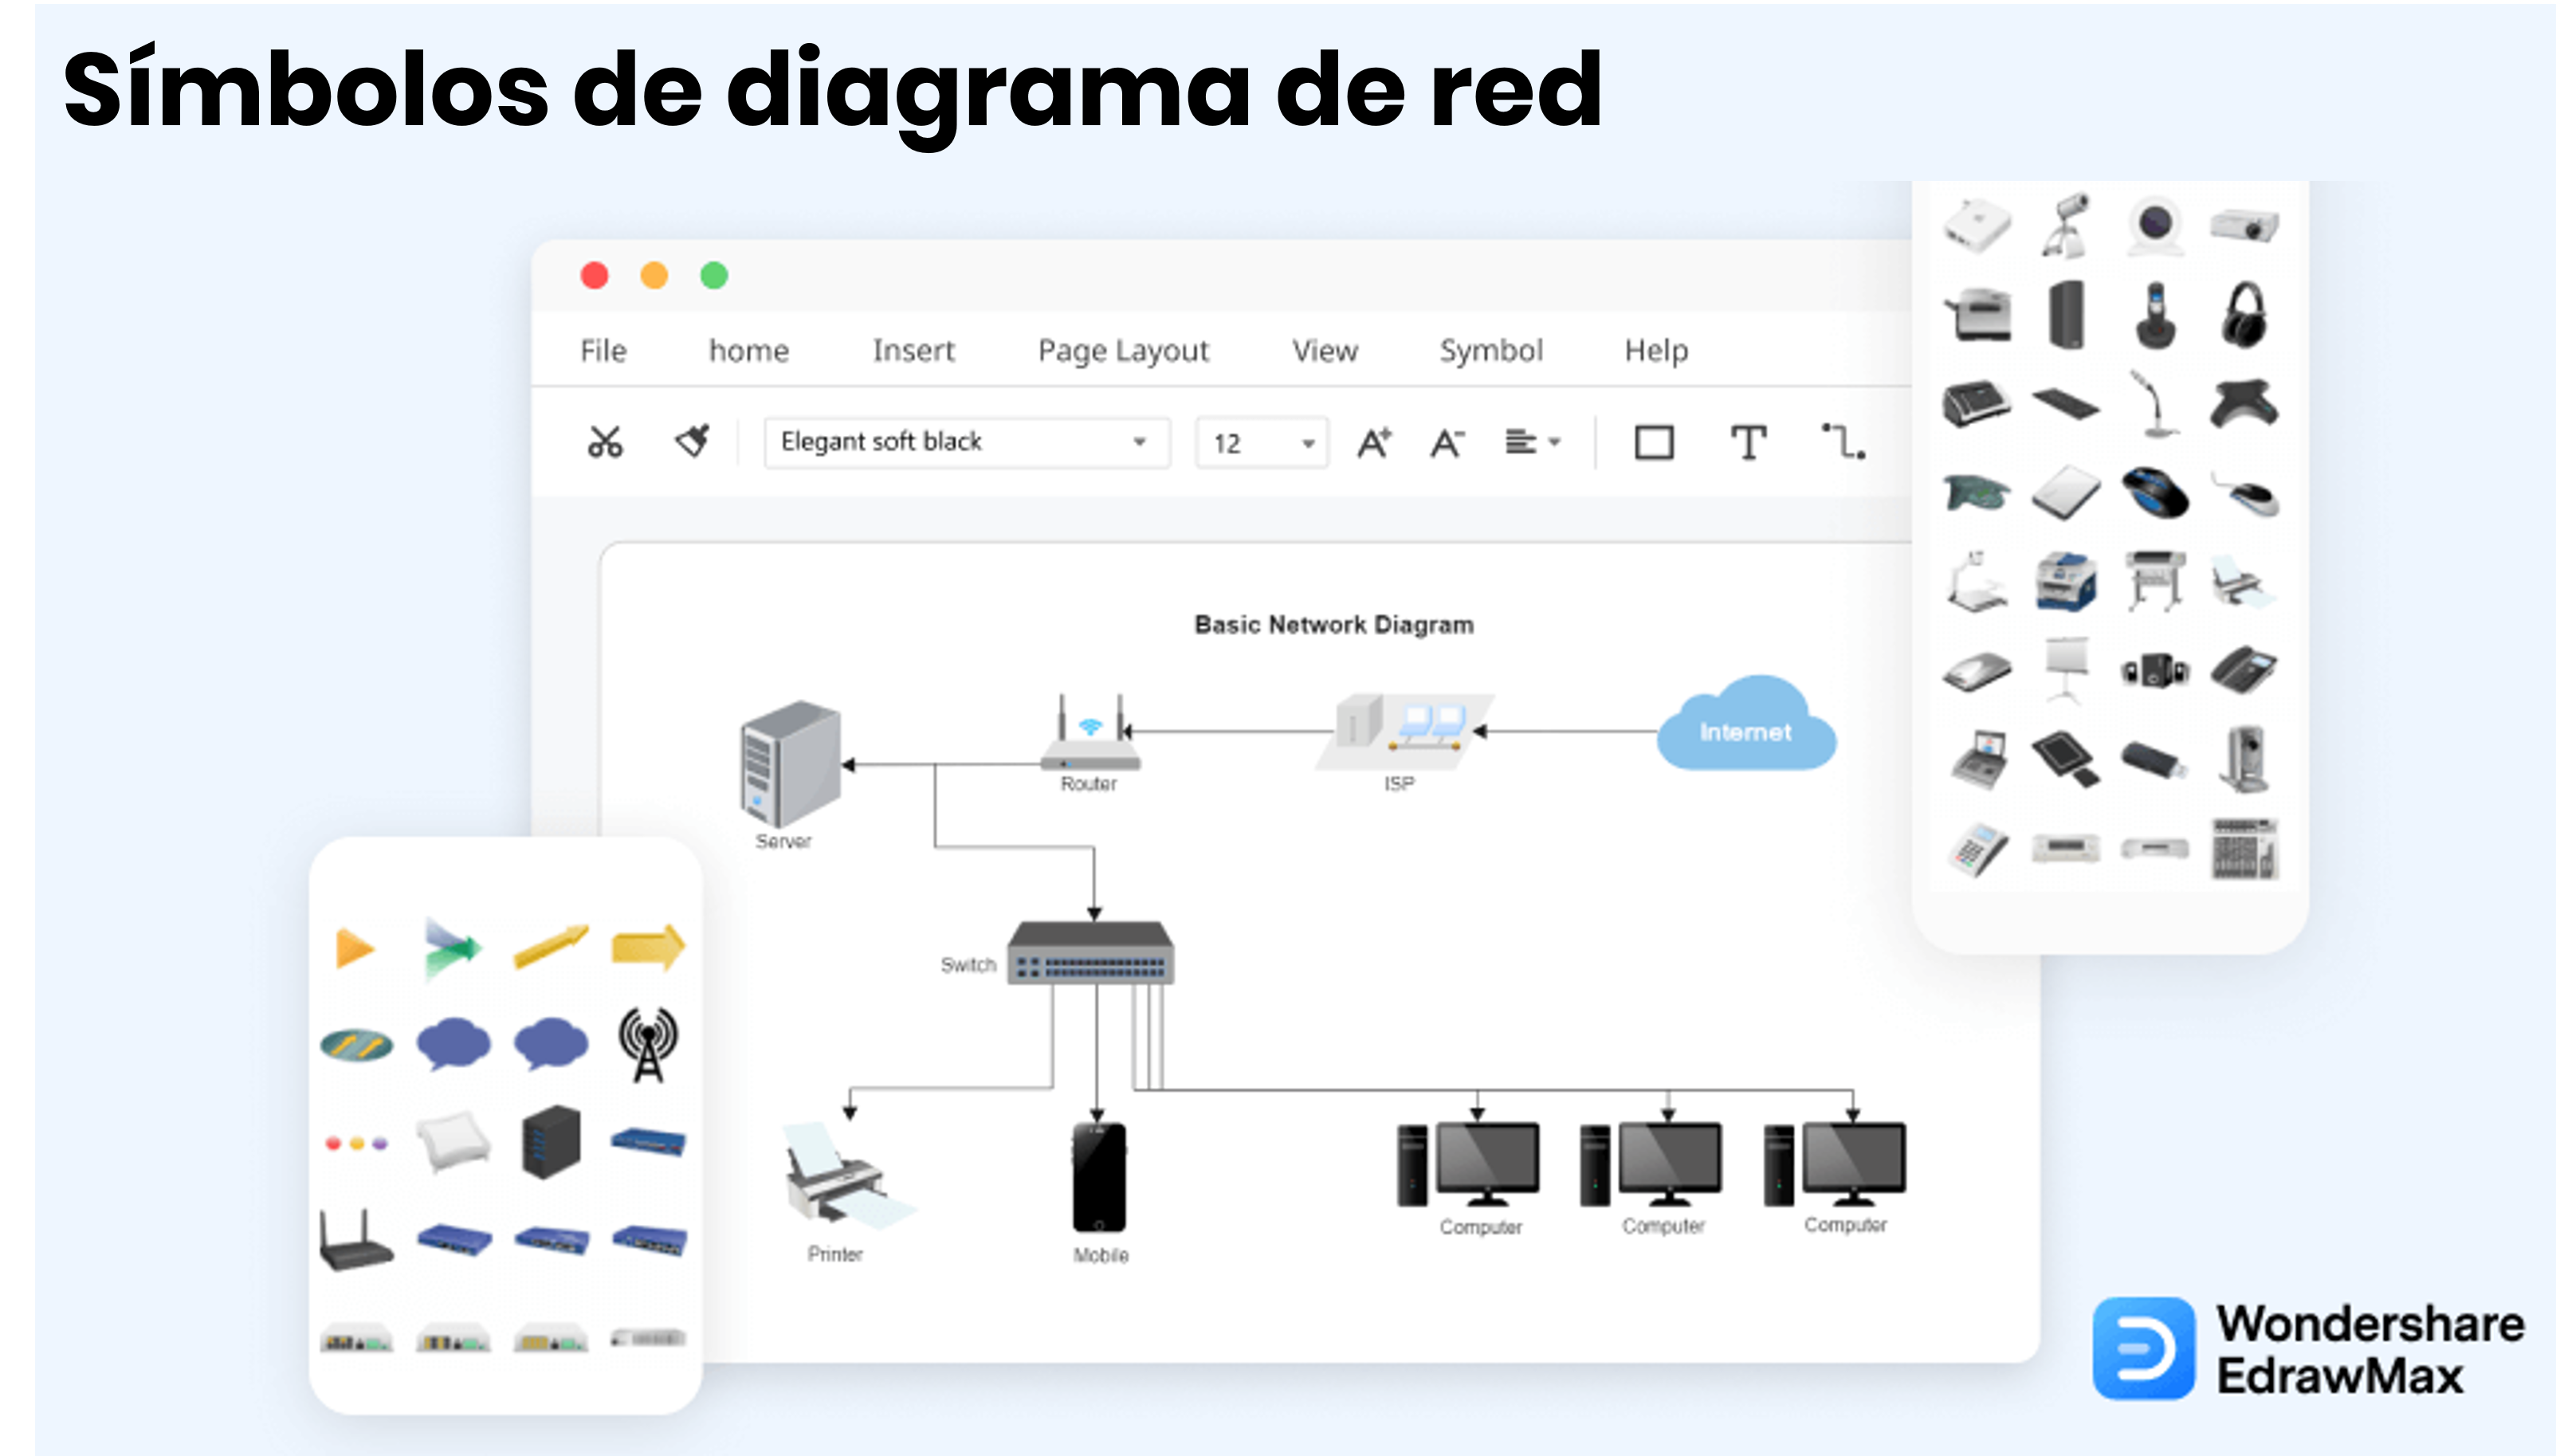Choose the headphones symbol from device panel
The height and width of the screenshot is (1456, 2556).
click(2244, 315)
